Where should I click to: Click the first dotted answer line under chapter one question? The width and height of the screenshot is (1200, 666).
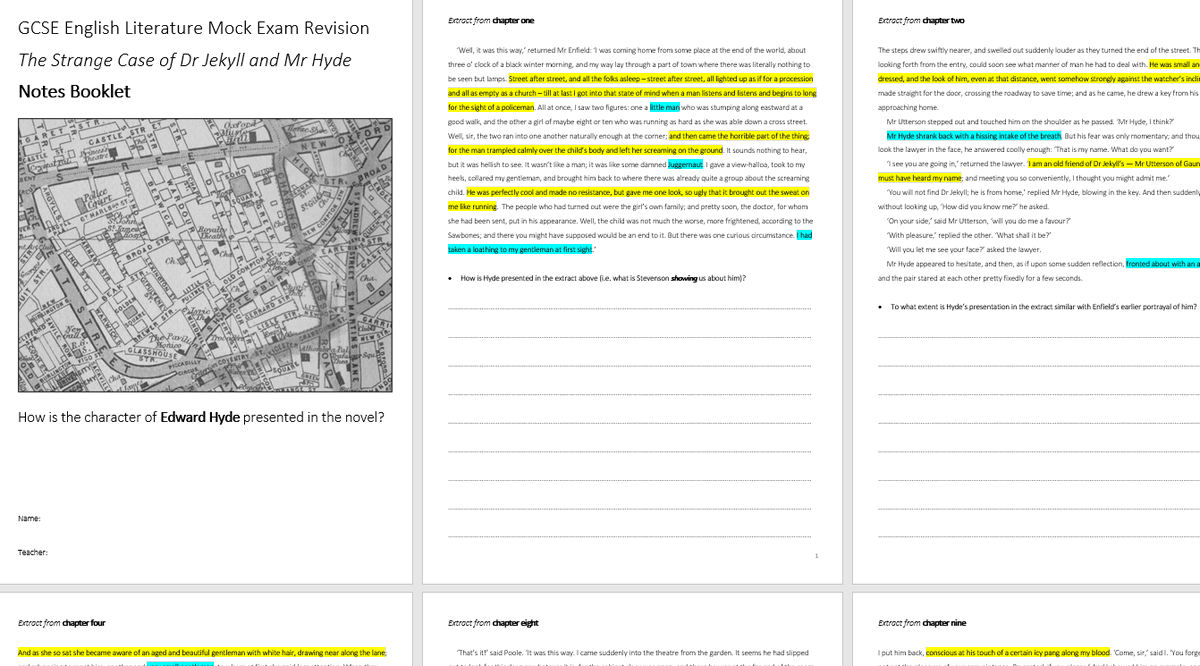click(x=631, y=310)
